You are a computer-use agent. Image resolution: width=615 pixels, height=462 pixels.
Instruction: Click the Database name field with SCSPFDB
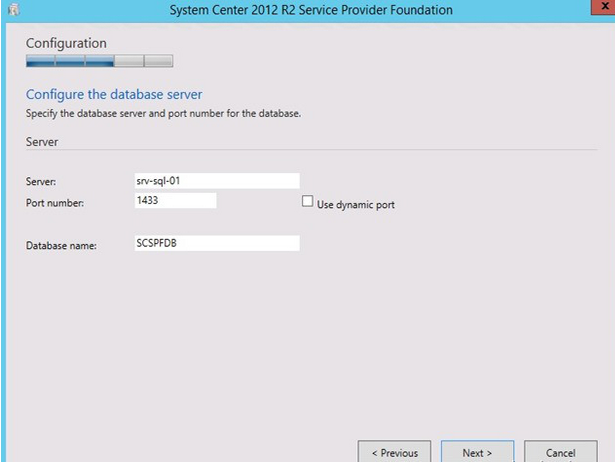coord(217,243)
